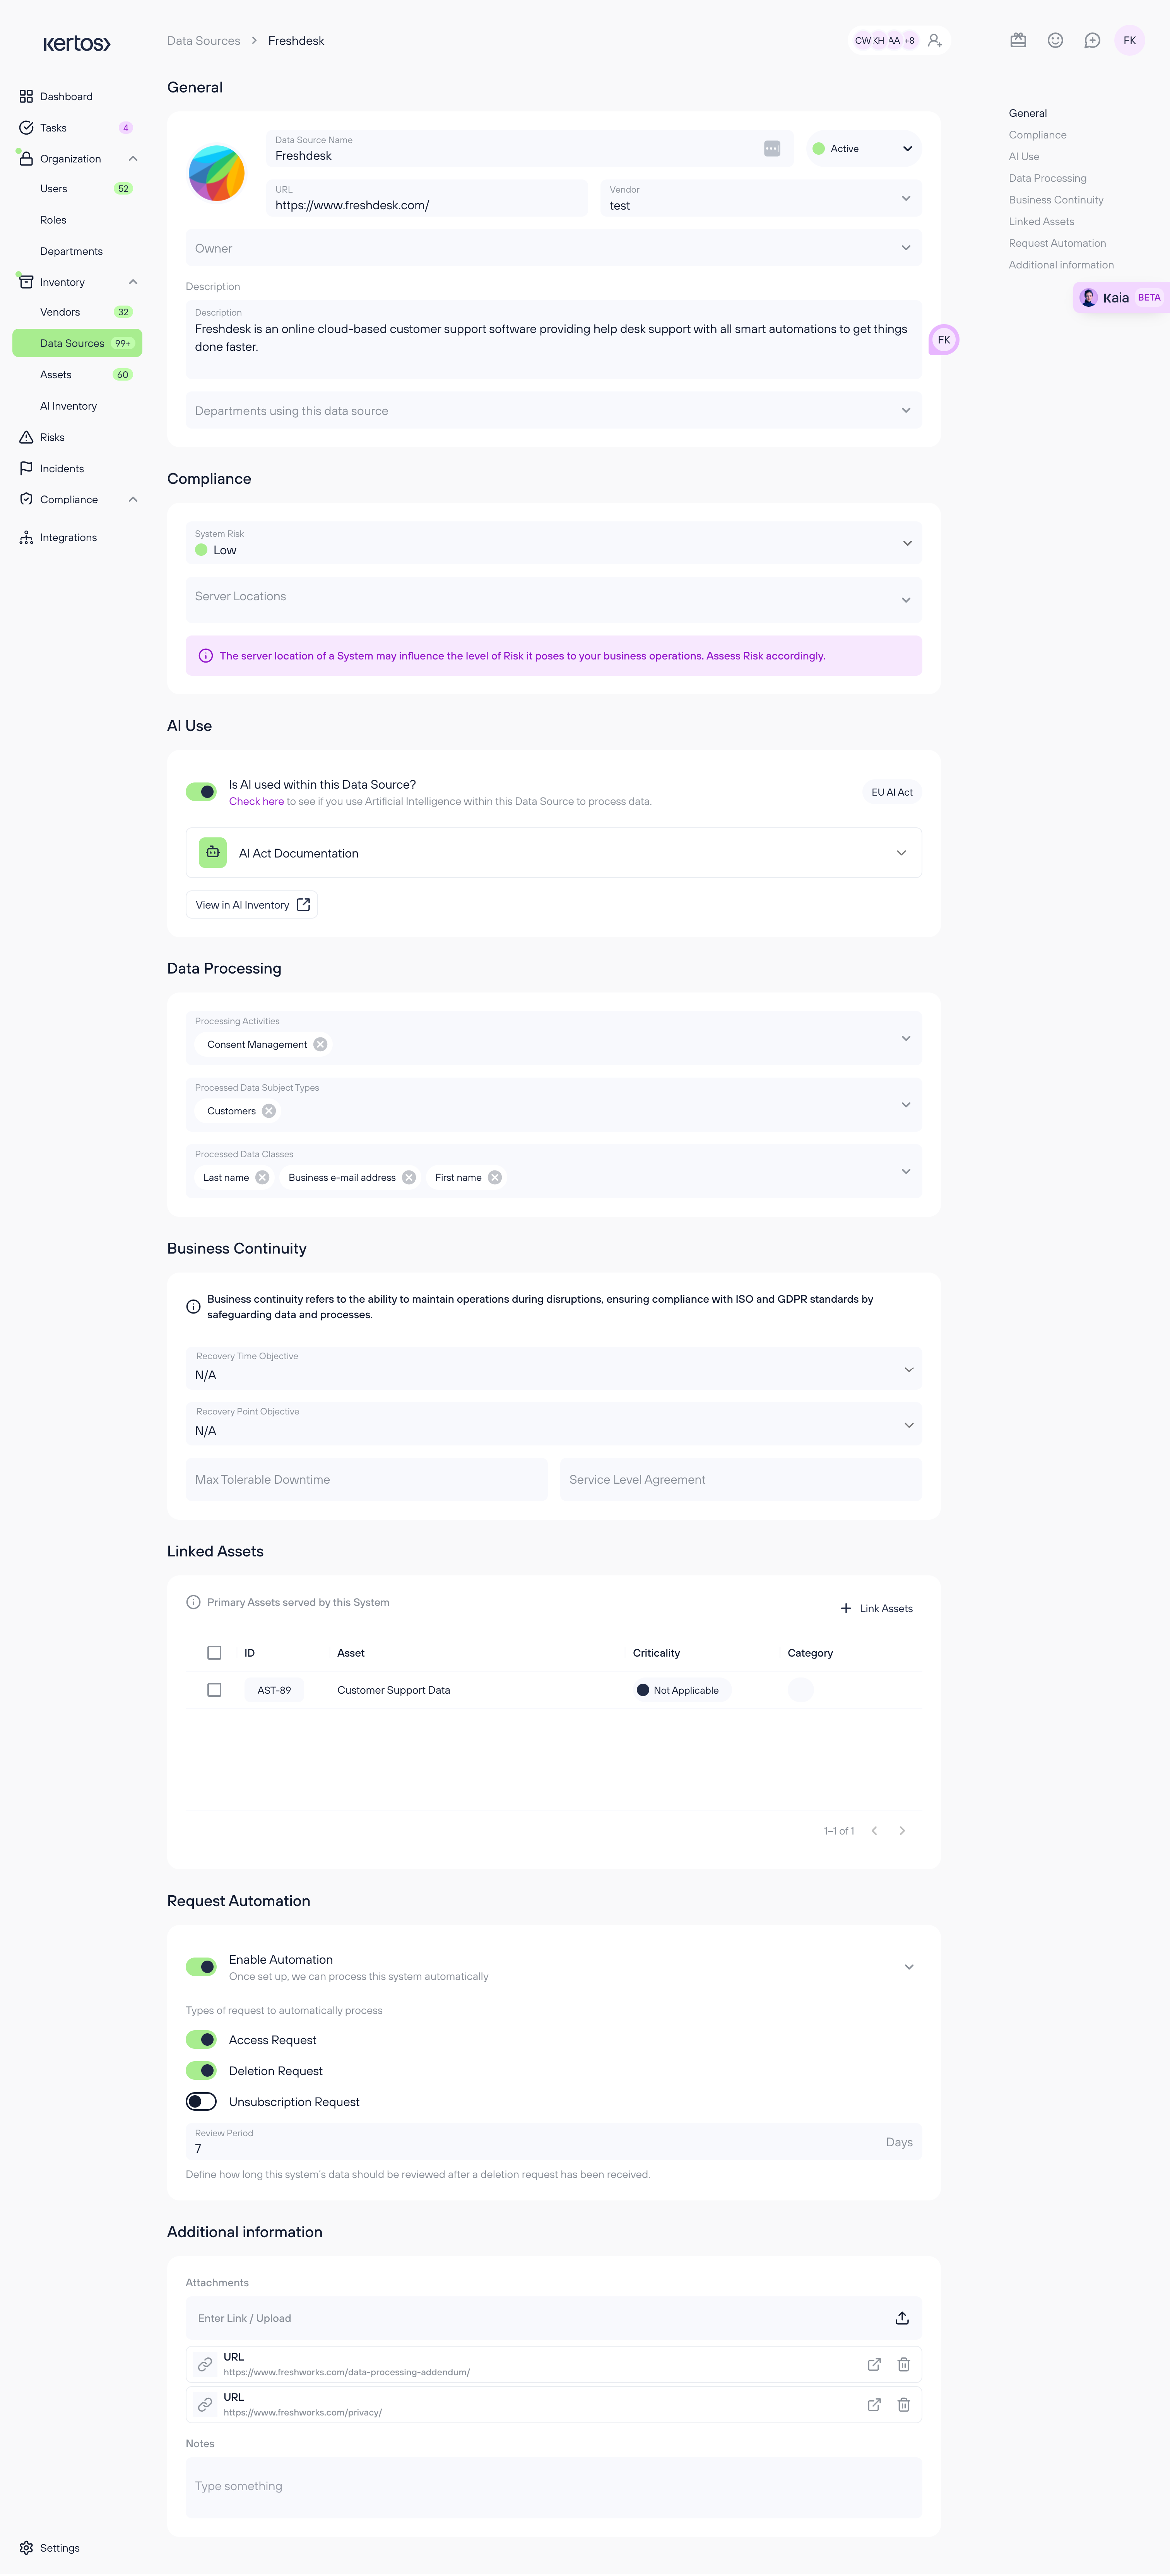Open Vendors in sidebar
1170x2576 pixels.
click(x=77, y=312)
